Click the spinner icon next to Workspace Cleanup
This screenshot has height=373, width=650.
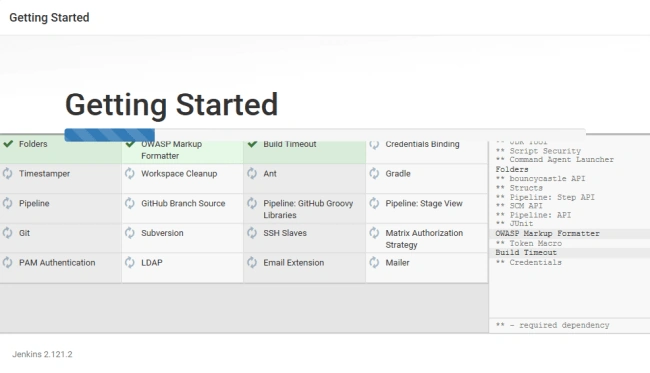130,173
